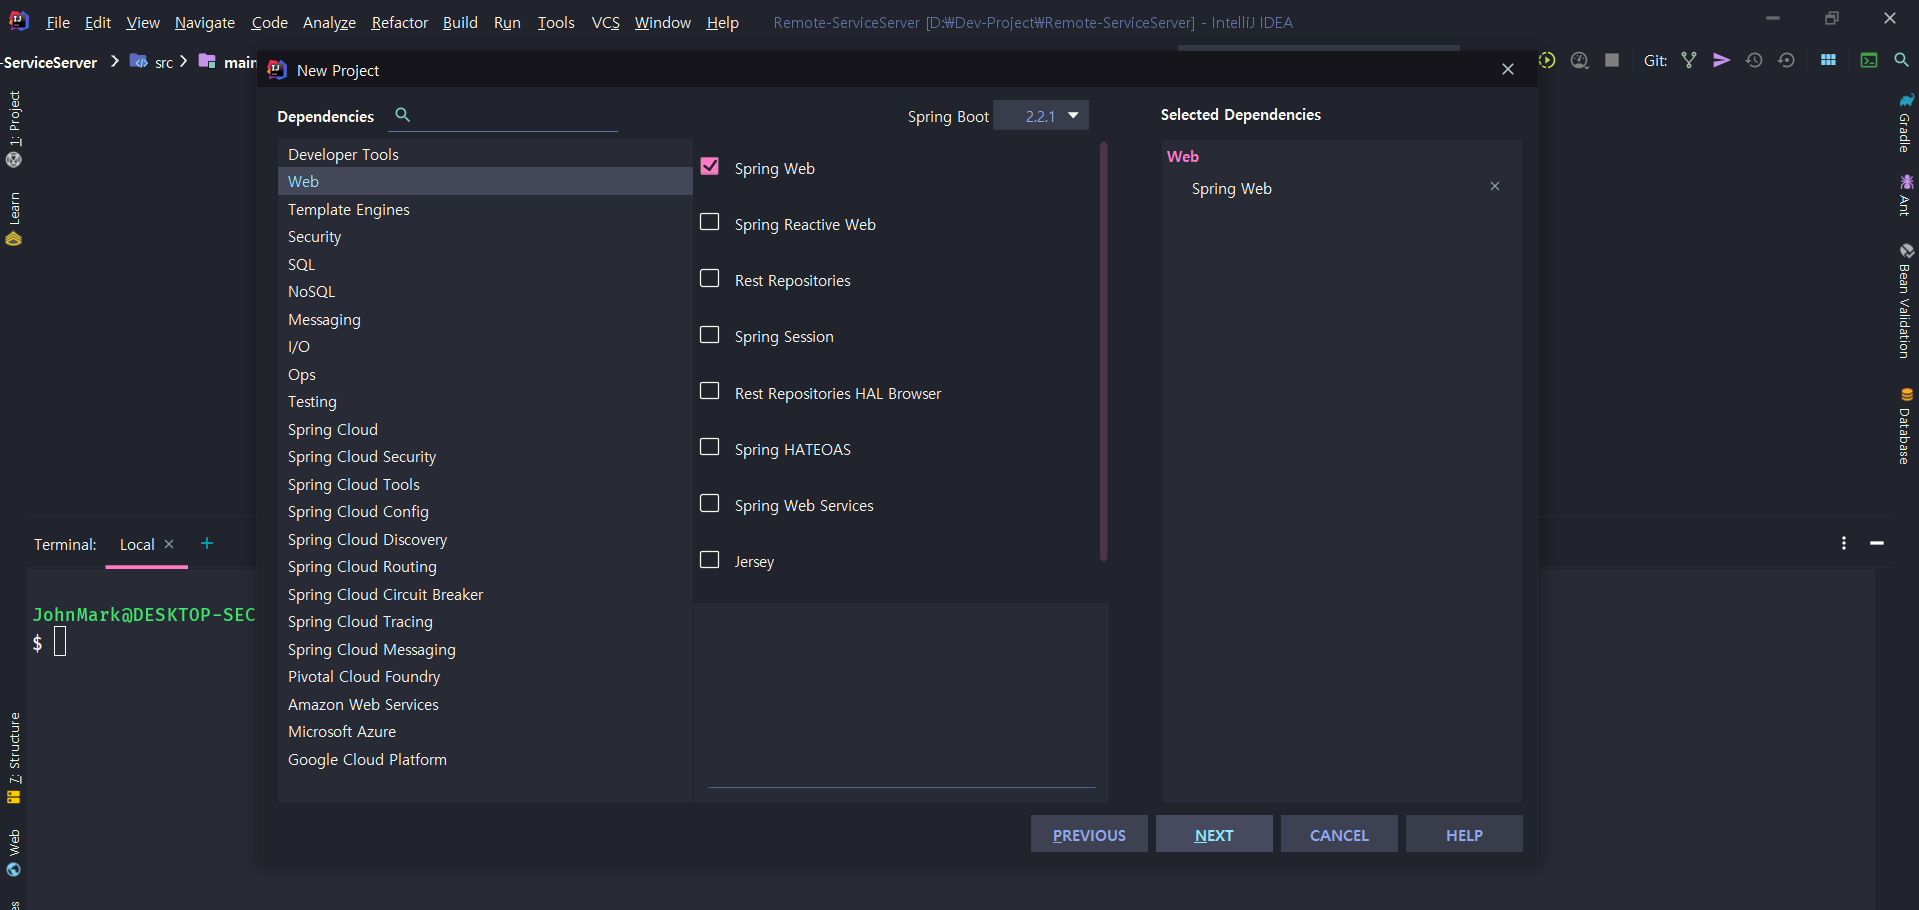Enable the Spring HATEOAS checkbox
The width and height of the screenshot is (1919, 910).
tap(710, 447)
